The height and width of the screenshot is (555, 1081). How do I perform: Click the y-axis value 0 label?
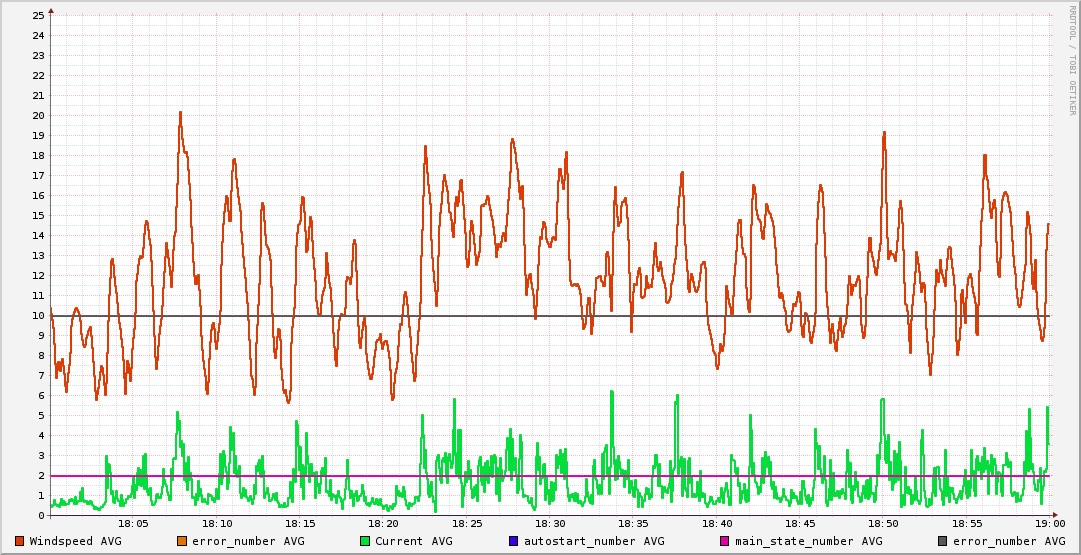tap(41, 516)
